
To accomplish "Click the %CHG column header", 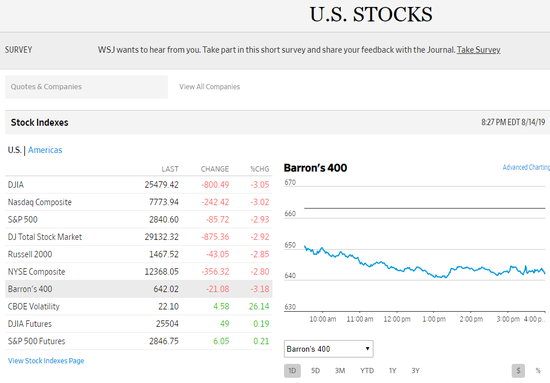I will click(x=260, y=169).
